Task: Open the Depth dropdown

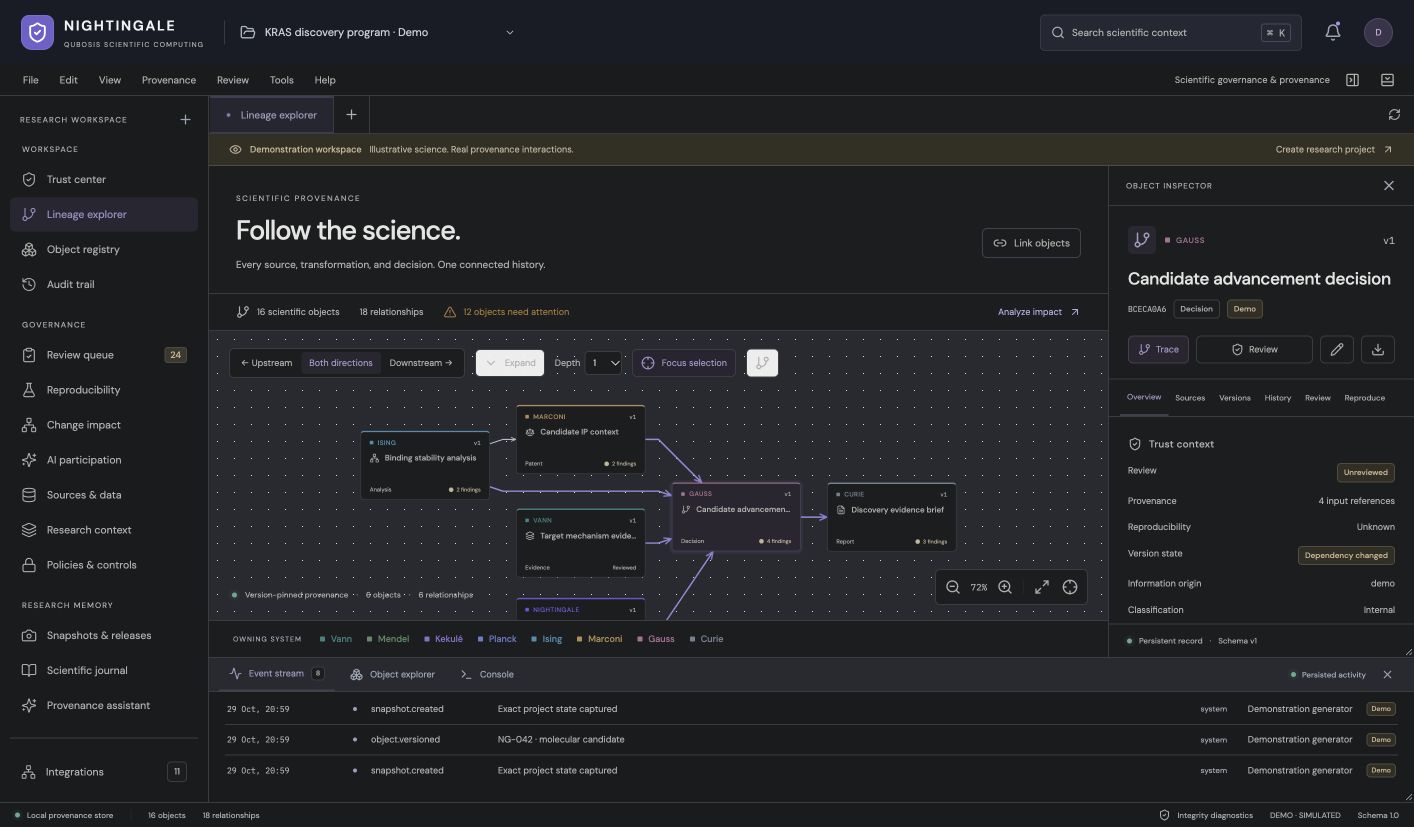Action: tap(604, 363)
